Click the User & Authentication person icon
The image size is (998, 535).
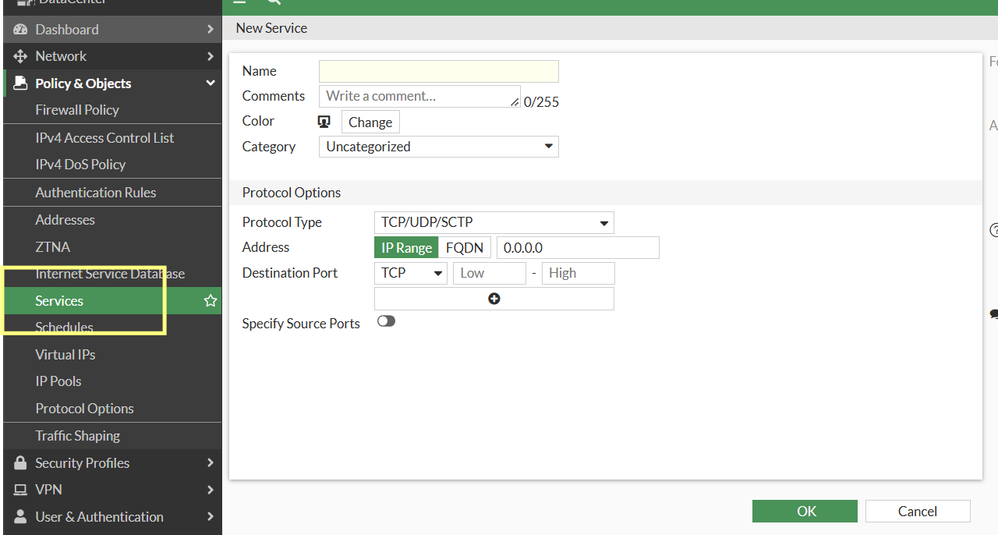tap(20, 517)
